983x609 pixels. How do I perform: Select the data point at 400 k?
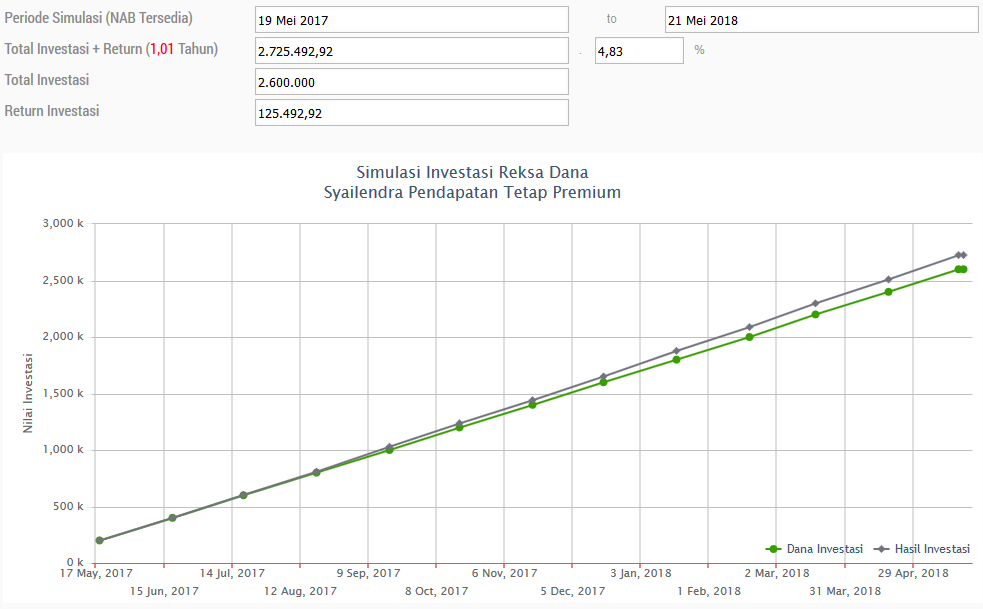[172, 518]
